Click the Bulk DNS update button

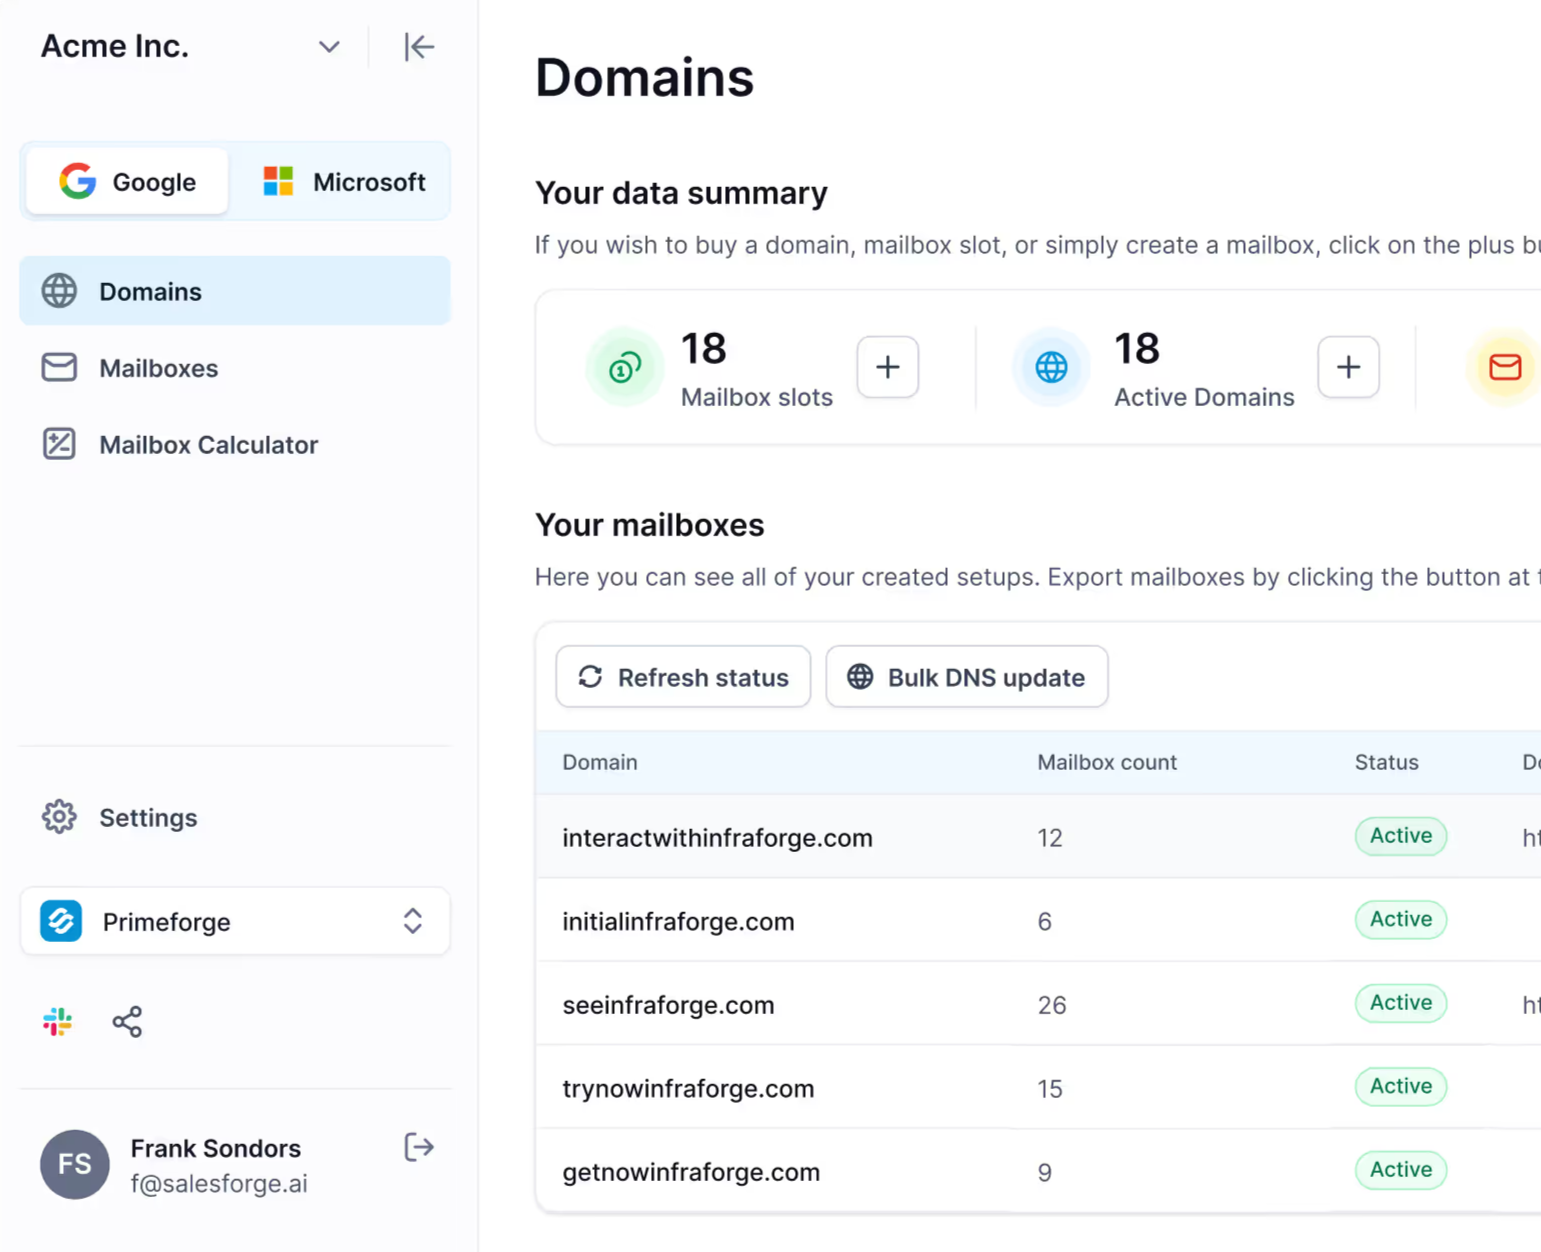967,677
